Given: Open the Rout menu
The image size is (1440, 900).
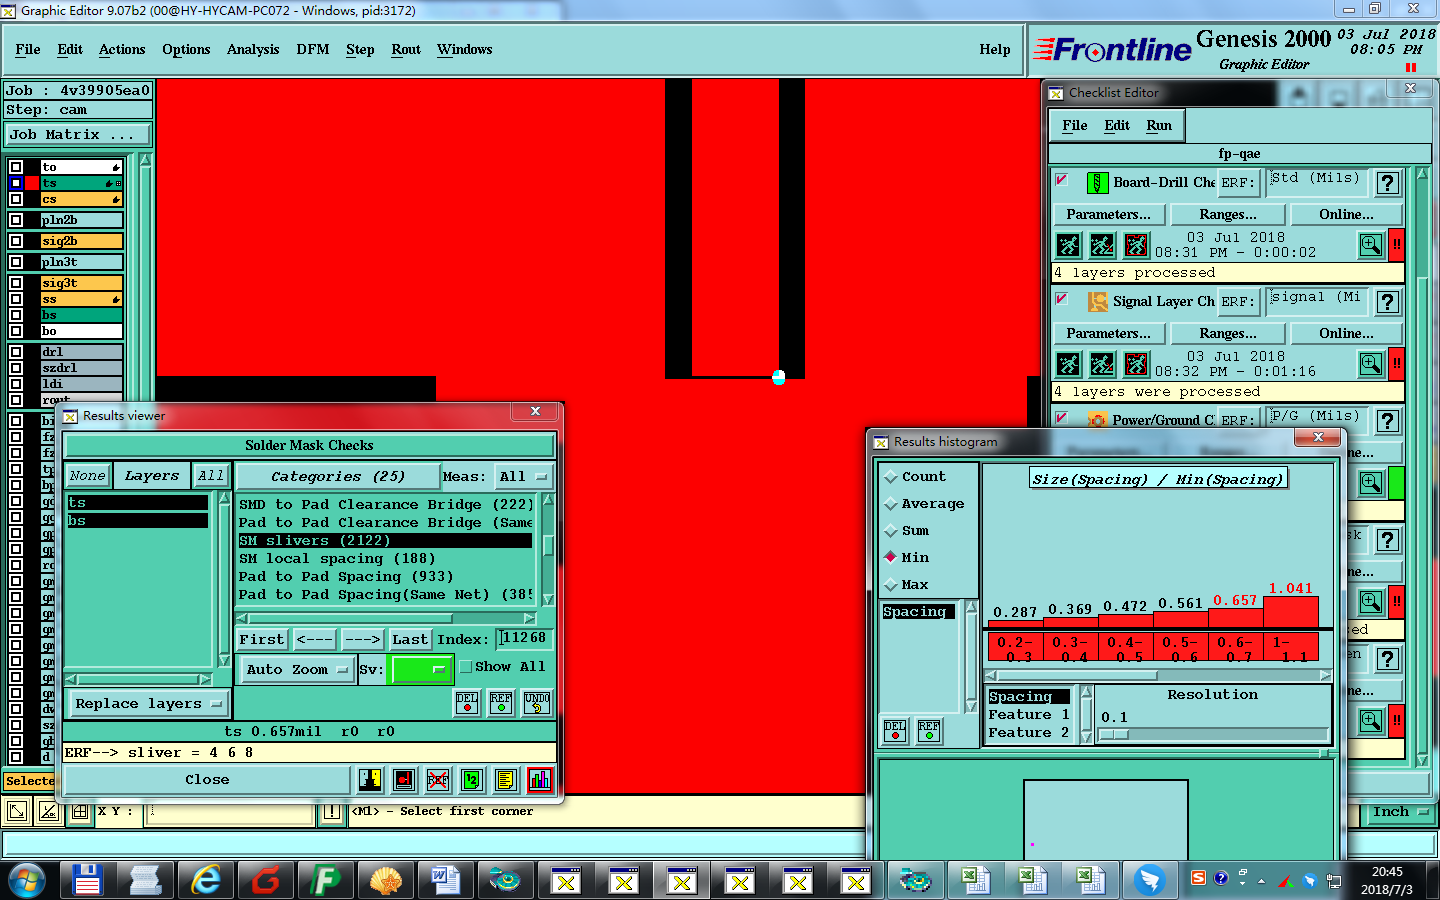Looking at the screenshot, I should 406,49.
